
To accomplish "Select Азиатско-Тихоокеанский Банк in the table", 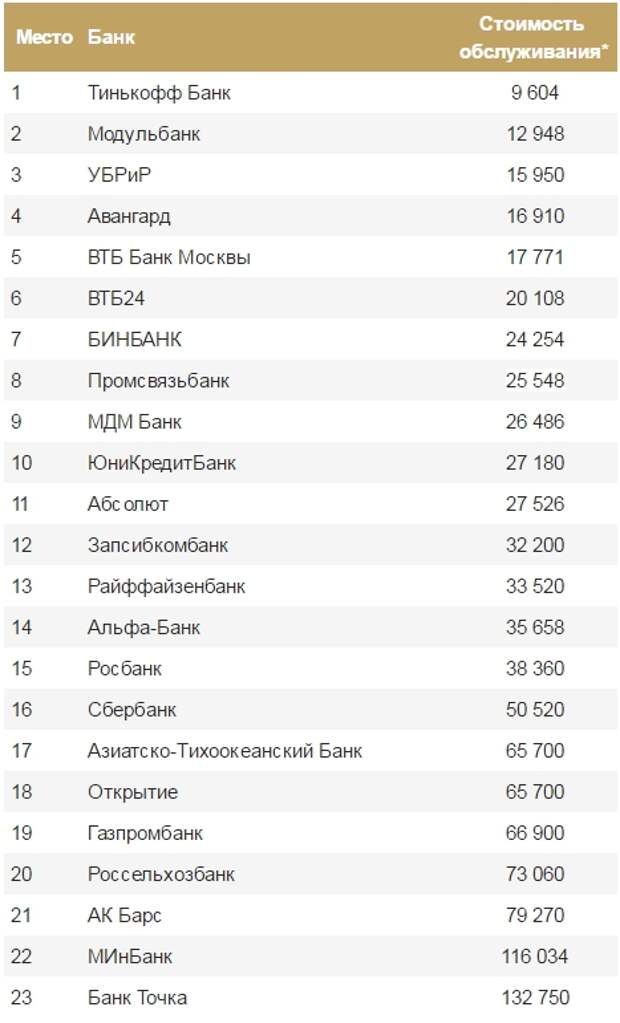I will pos(225,750).
